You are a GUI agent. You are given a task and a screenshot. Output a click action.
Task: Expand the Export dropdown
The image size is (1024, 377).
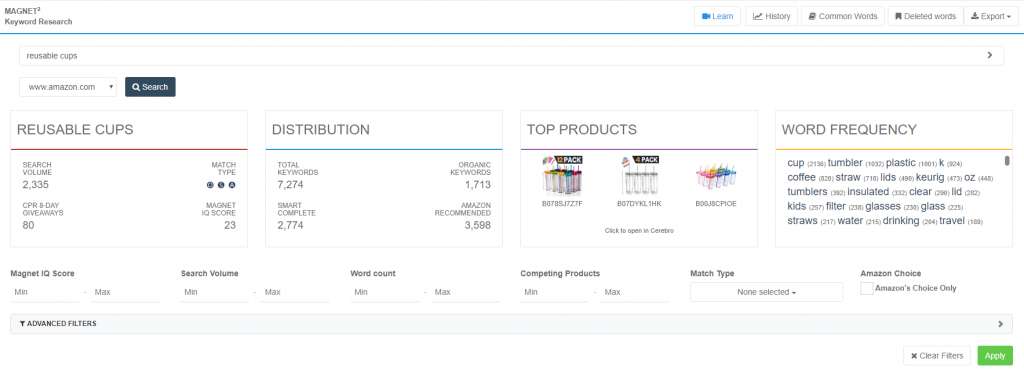[991, 16]
